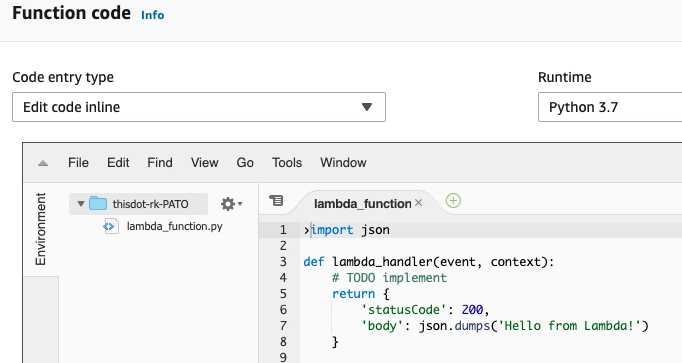Screen dimensions: 682x363
Task: Click the Info link next to Function code
Action: 153,15
